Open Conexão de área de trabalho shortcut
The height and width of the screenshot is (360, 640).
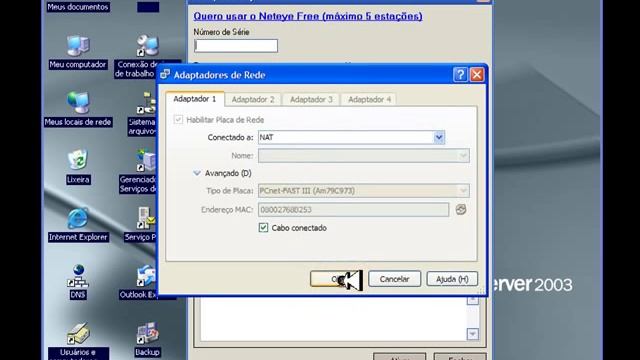147,46
